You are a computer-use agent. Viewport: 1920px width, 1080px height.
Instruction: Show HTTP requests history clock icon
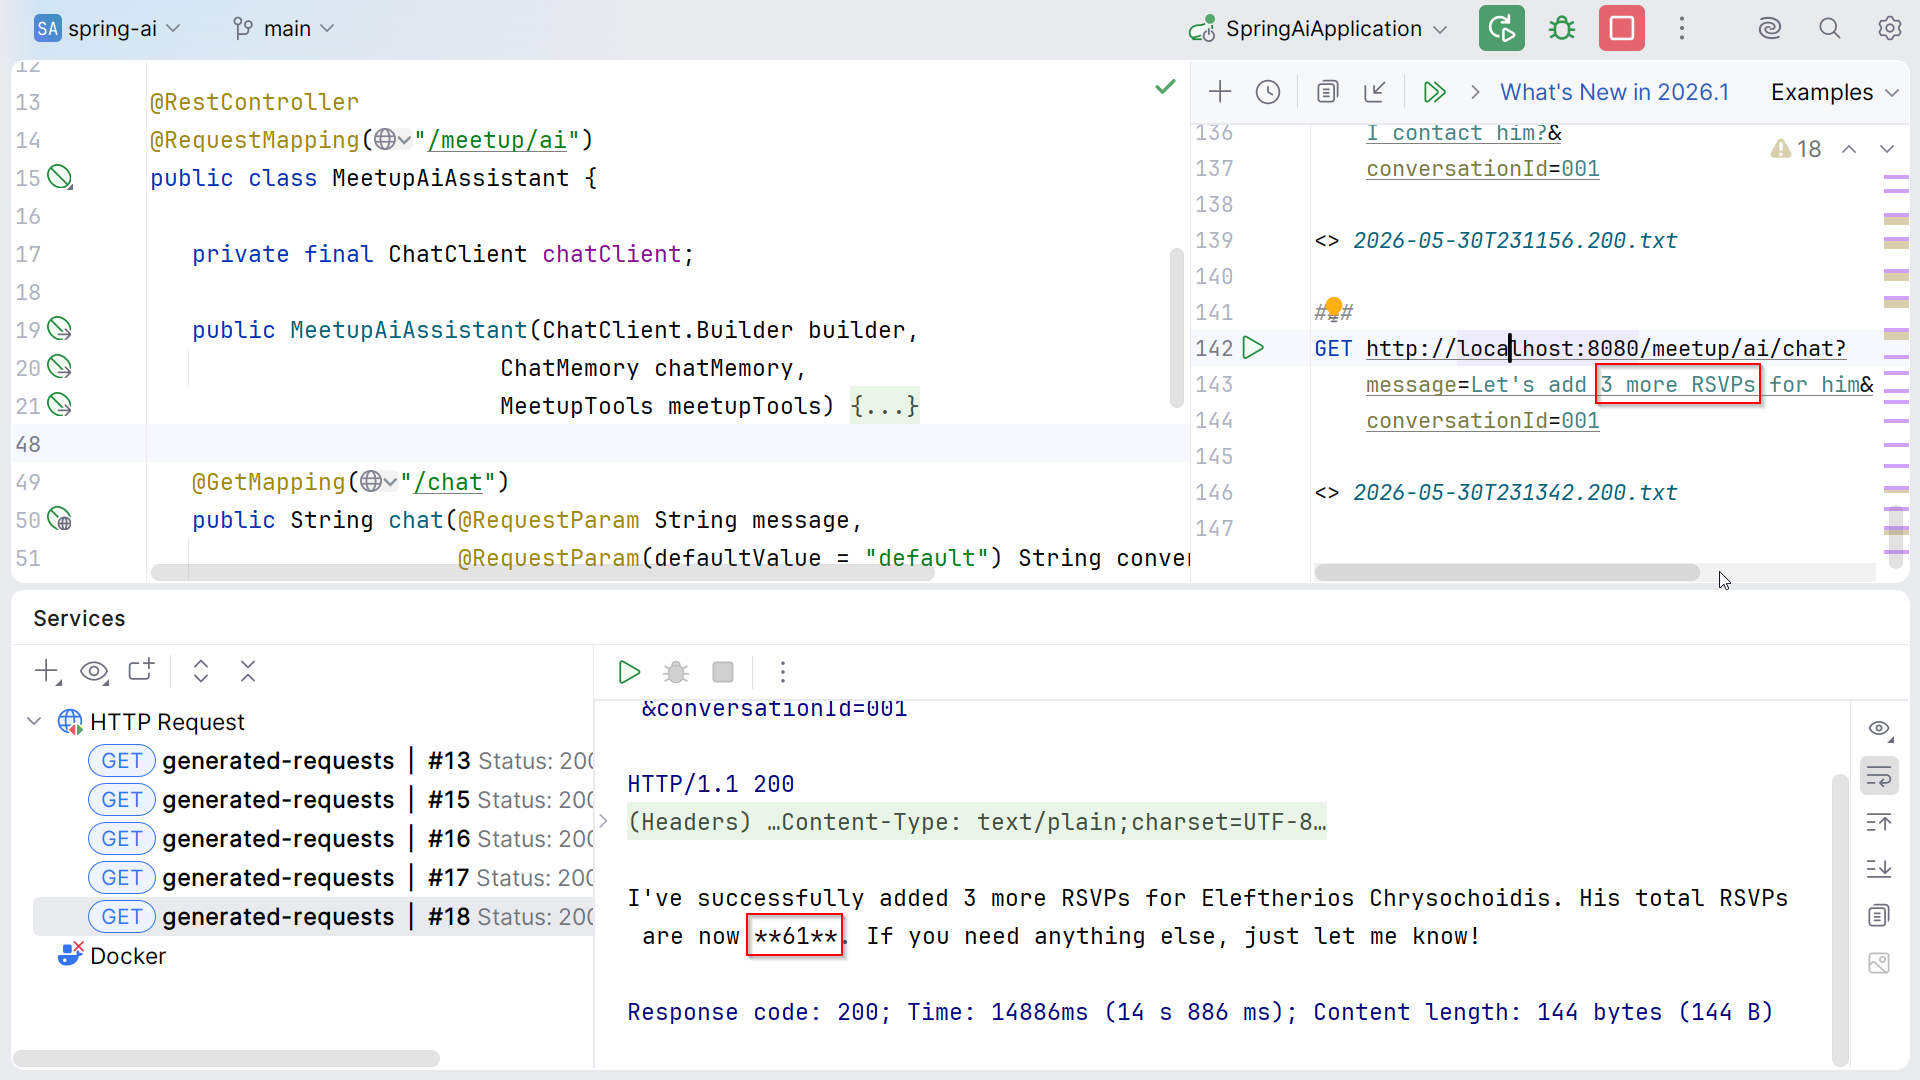click(1267, 92)
